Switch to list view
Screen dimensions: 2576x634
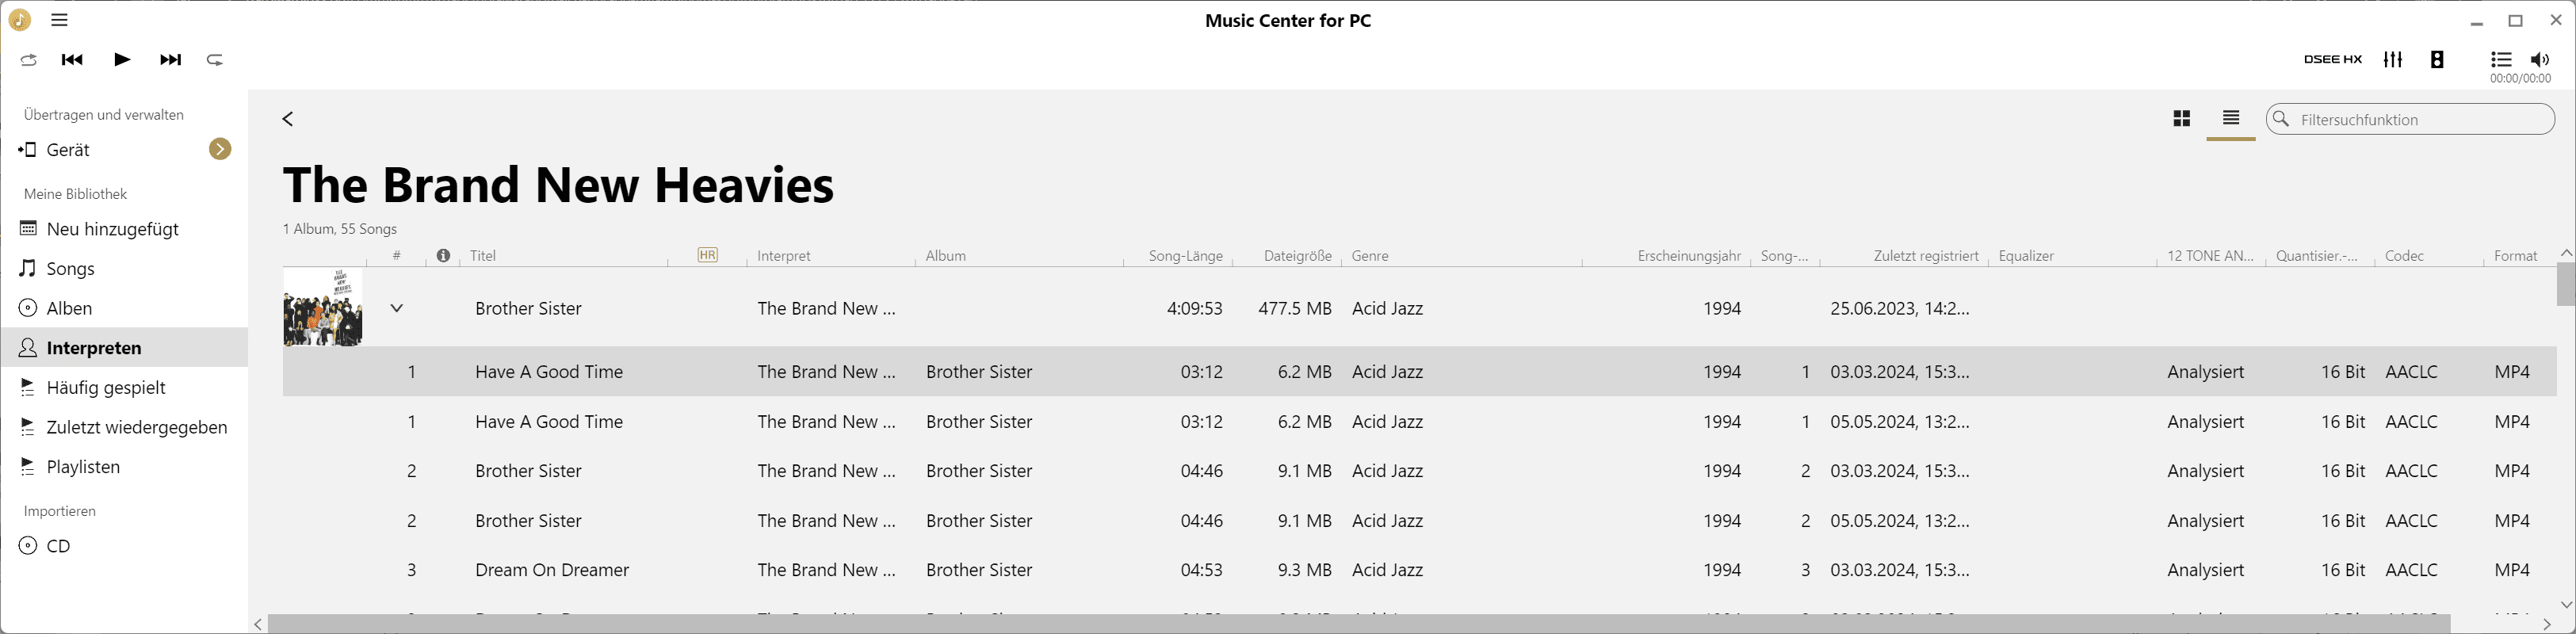pos(2231,119)
